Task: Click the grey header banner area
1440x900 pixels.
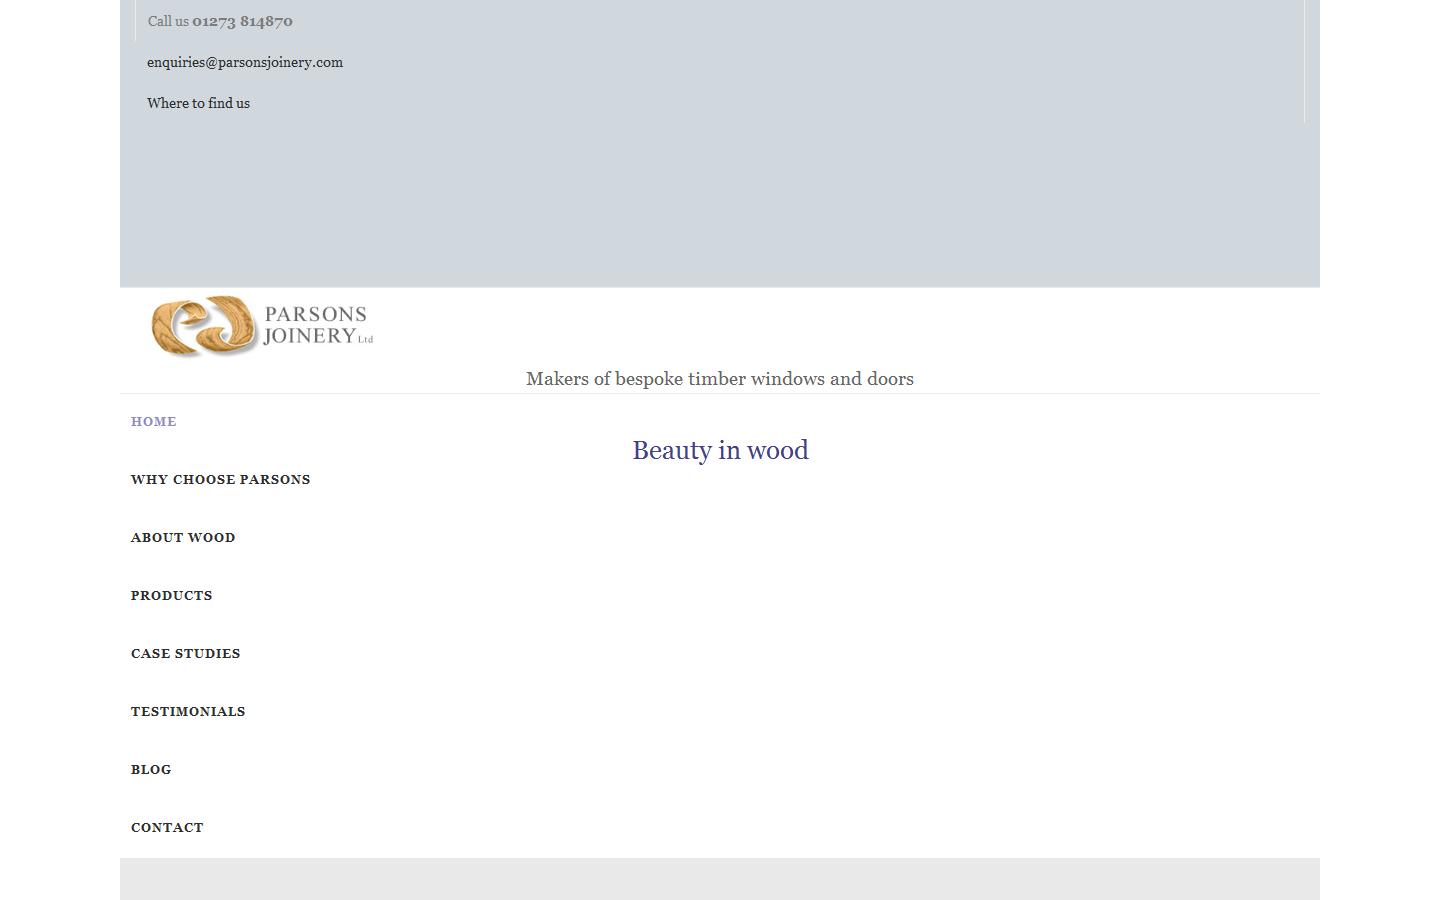Action: (720, 200)
